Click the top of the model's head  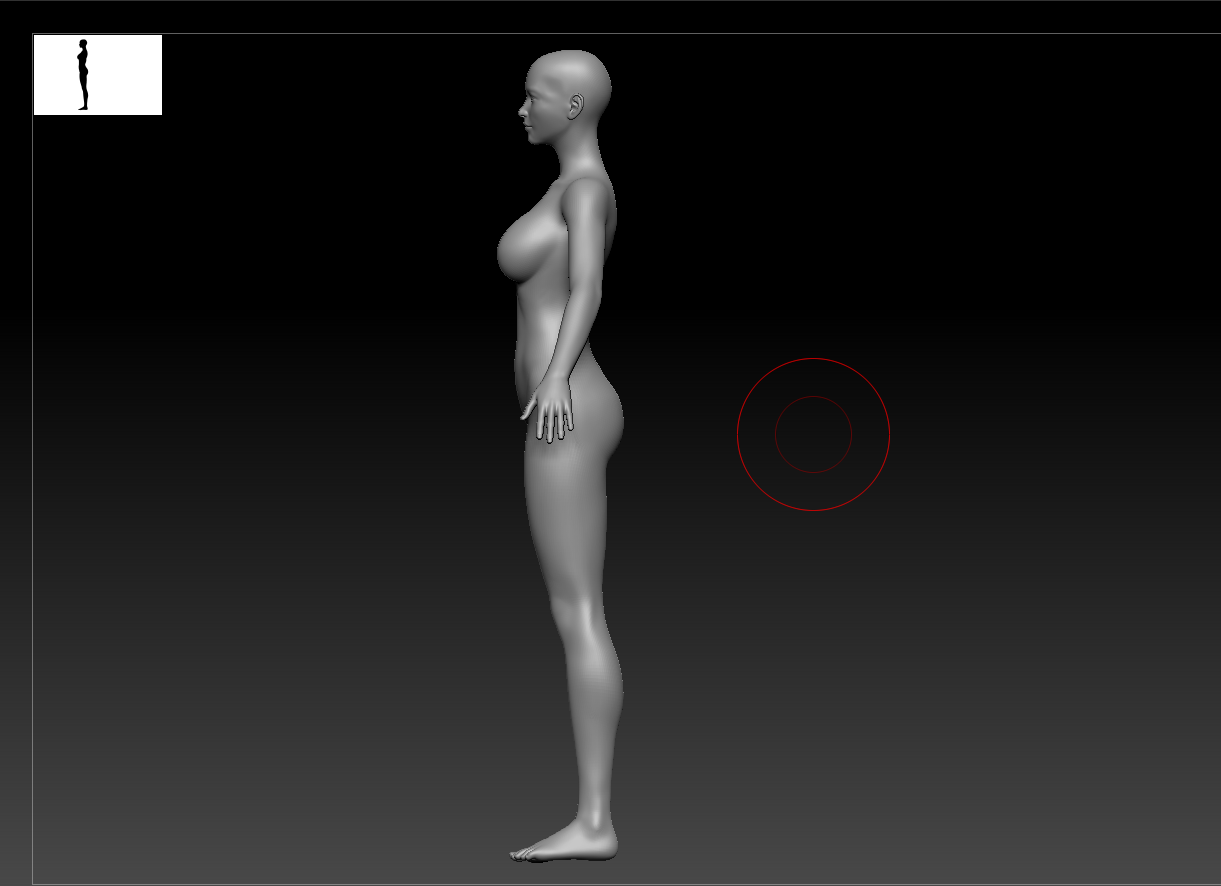click(x=568, y=54)
